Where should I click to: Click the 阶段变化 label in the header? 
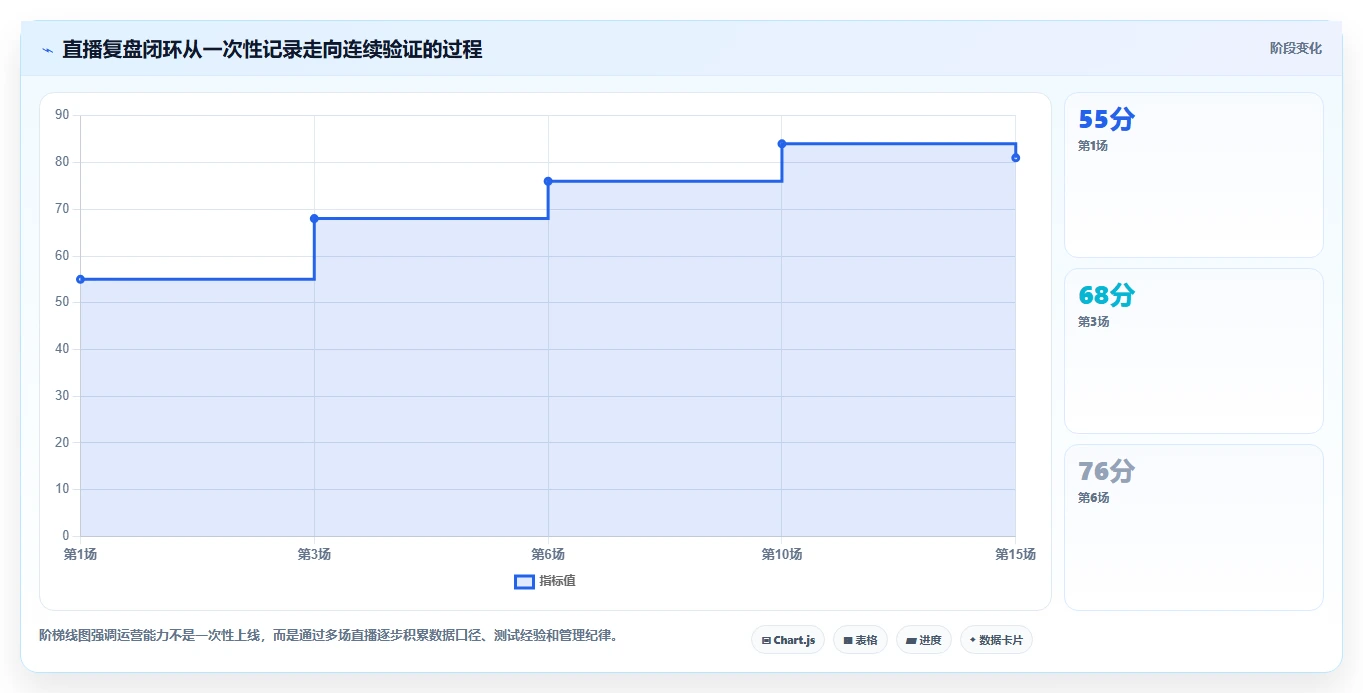pos(1295,48)
